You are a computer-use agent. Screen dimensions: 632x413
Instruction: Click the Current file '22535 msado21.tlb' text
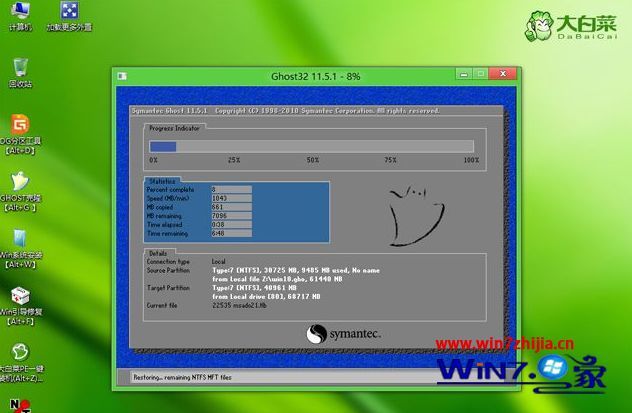[x=239, y=305]
